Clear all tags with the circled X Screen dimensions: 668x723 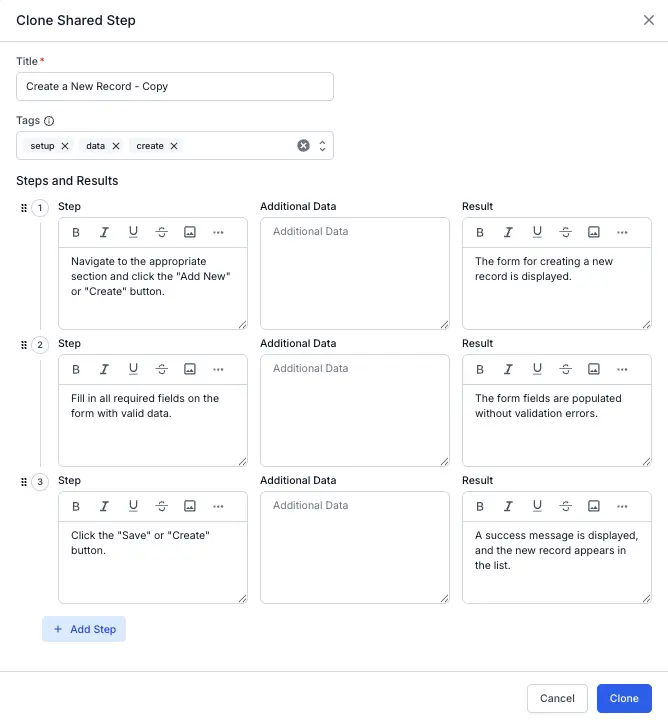point(304,146)
